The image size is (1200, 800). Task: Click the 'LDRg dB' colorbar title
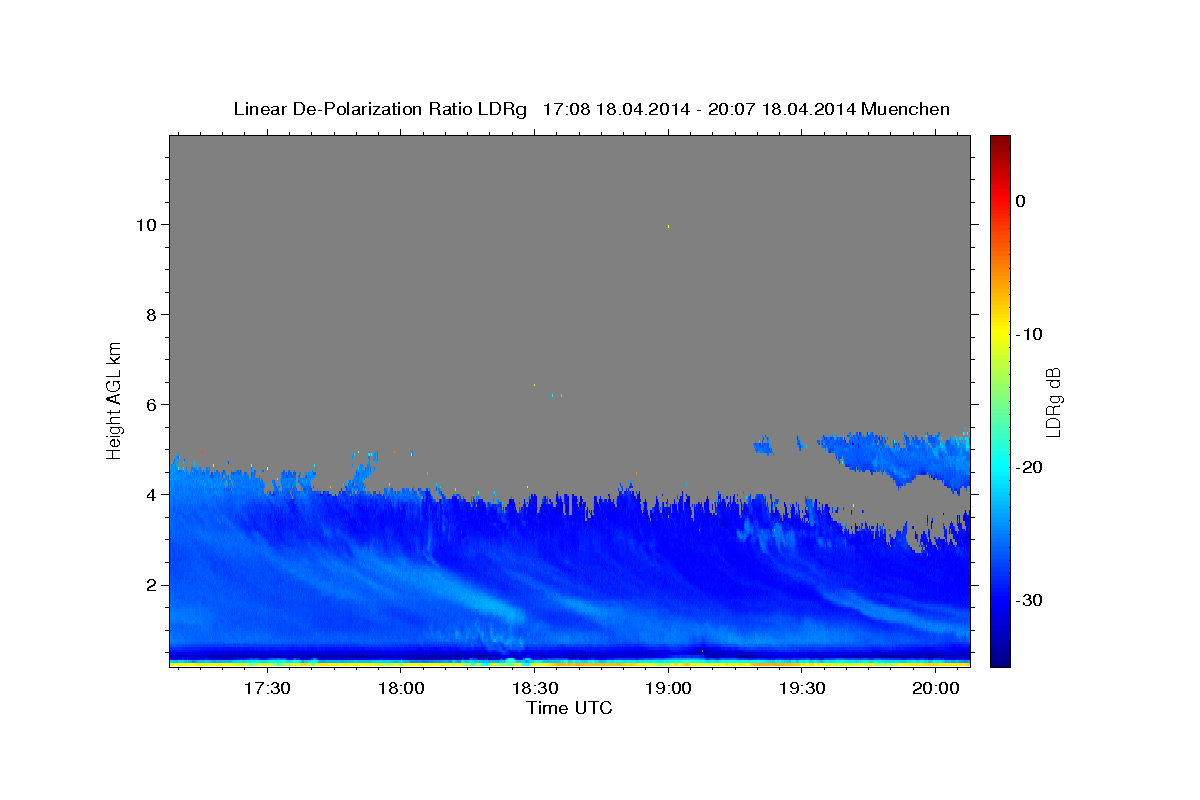click(1054, 401)
